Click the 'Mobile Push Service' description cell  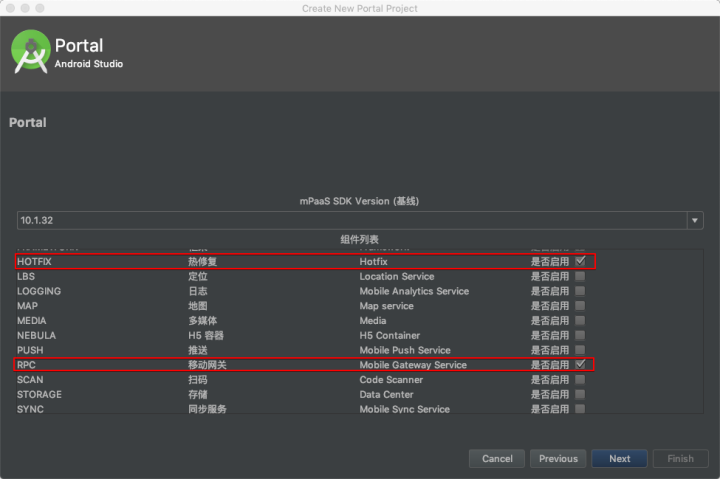pos(405,350)
